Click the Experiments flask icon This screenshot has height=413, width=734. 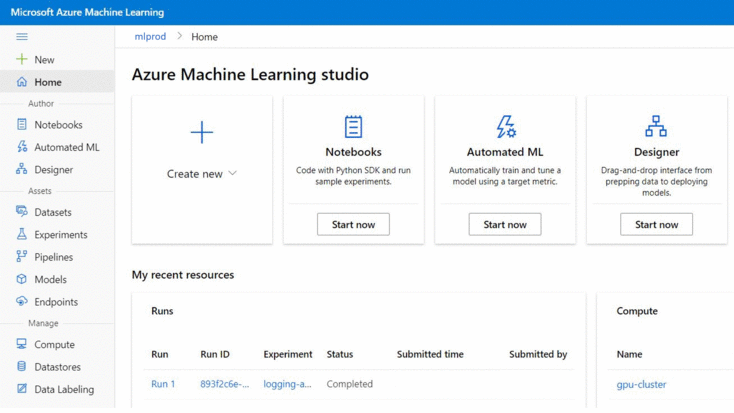pos(22,235)
